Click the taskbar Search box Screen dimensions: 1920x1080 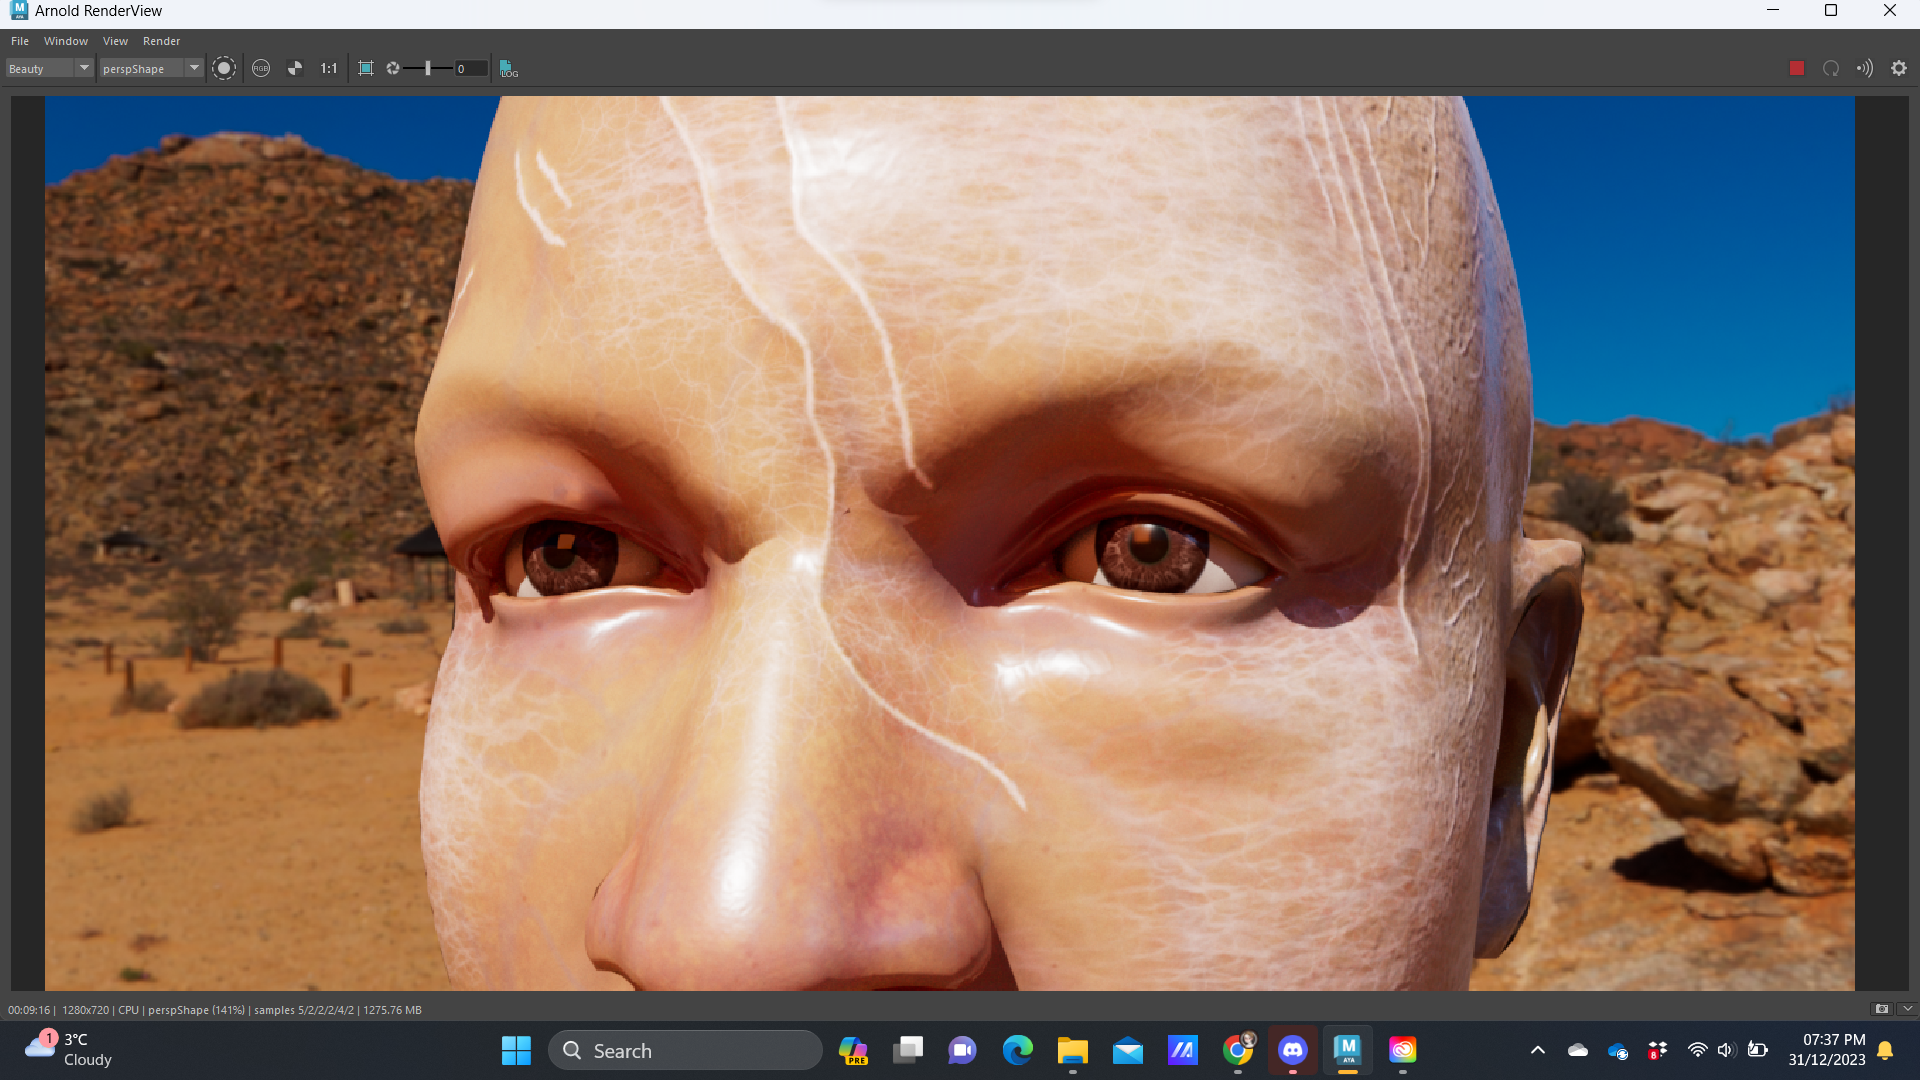tap(686, 1050)
